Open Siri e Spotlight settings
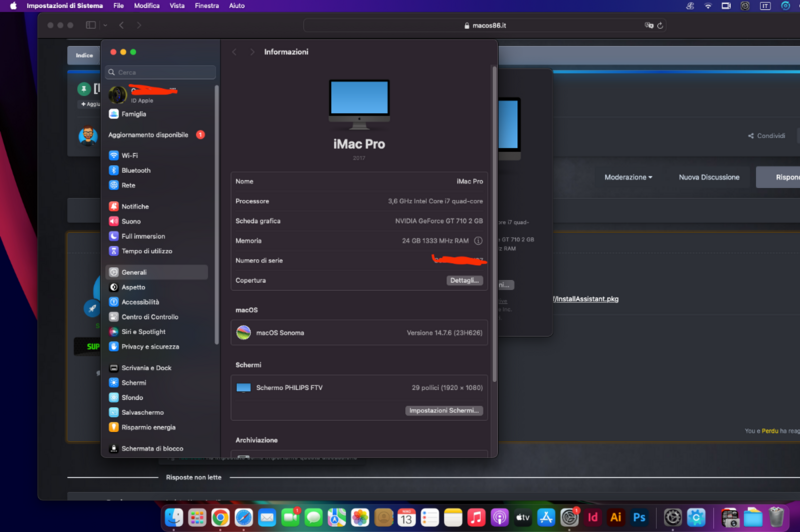 [x=143, y=332]
